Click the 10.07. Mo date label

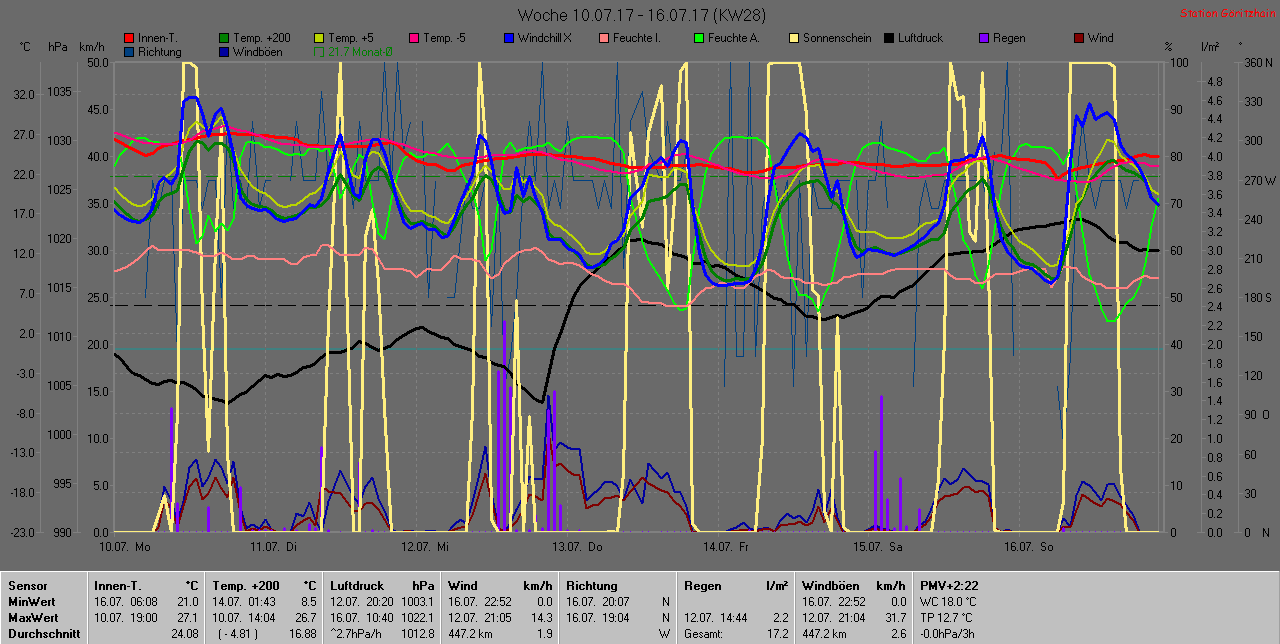point(125,547)
